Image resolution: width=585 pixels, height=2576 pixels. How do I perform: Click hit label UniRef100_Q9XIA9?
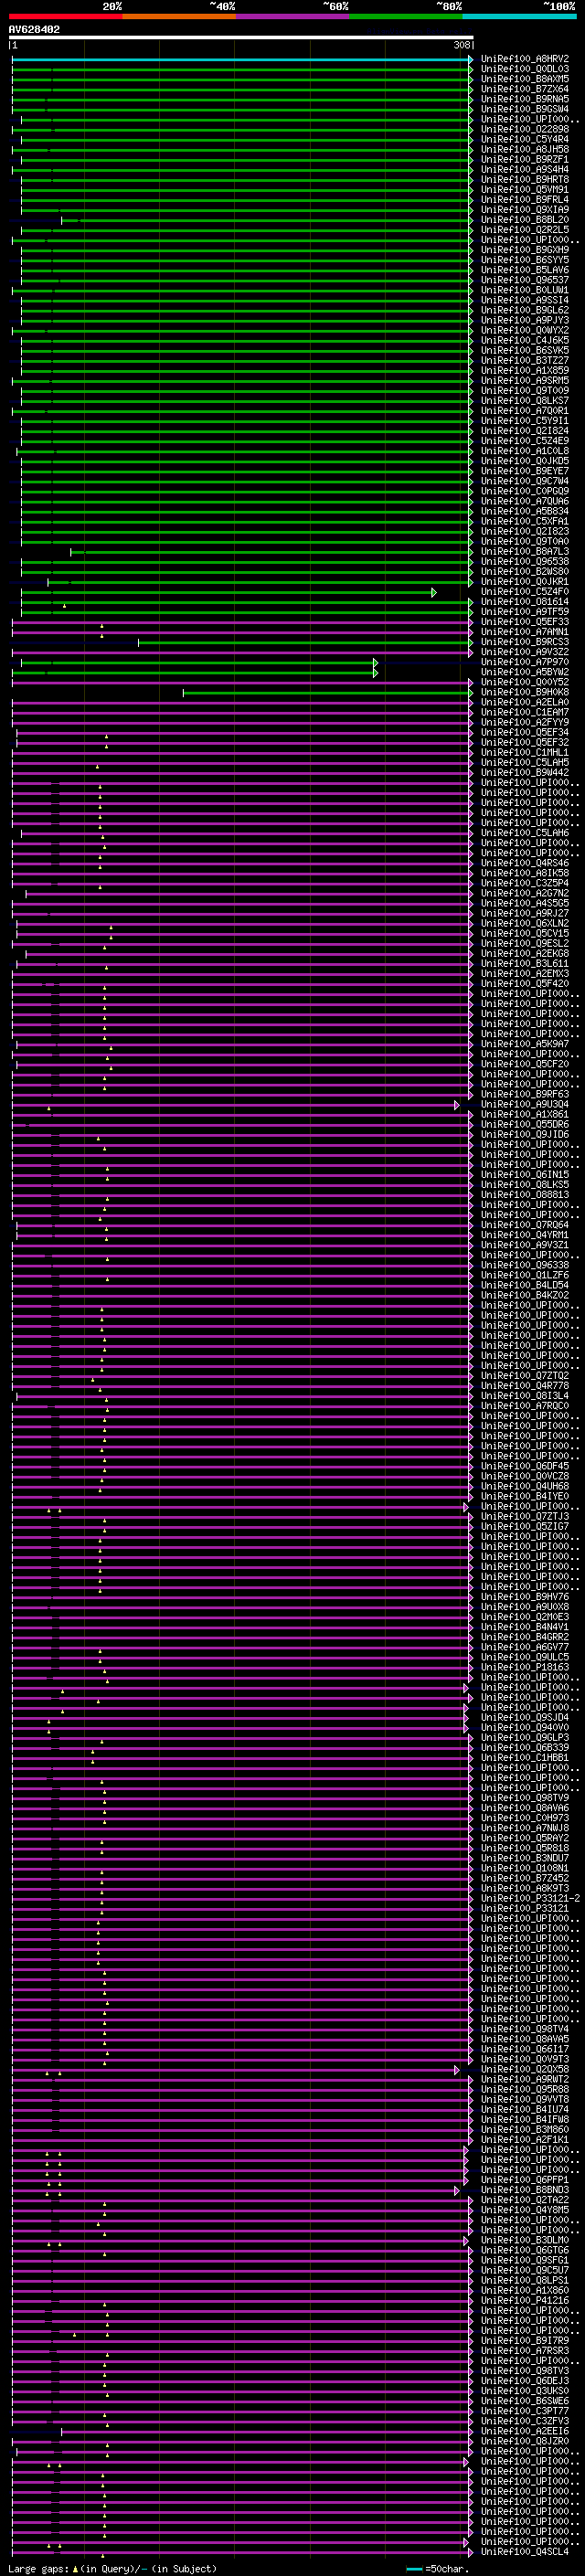point(525,209)
